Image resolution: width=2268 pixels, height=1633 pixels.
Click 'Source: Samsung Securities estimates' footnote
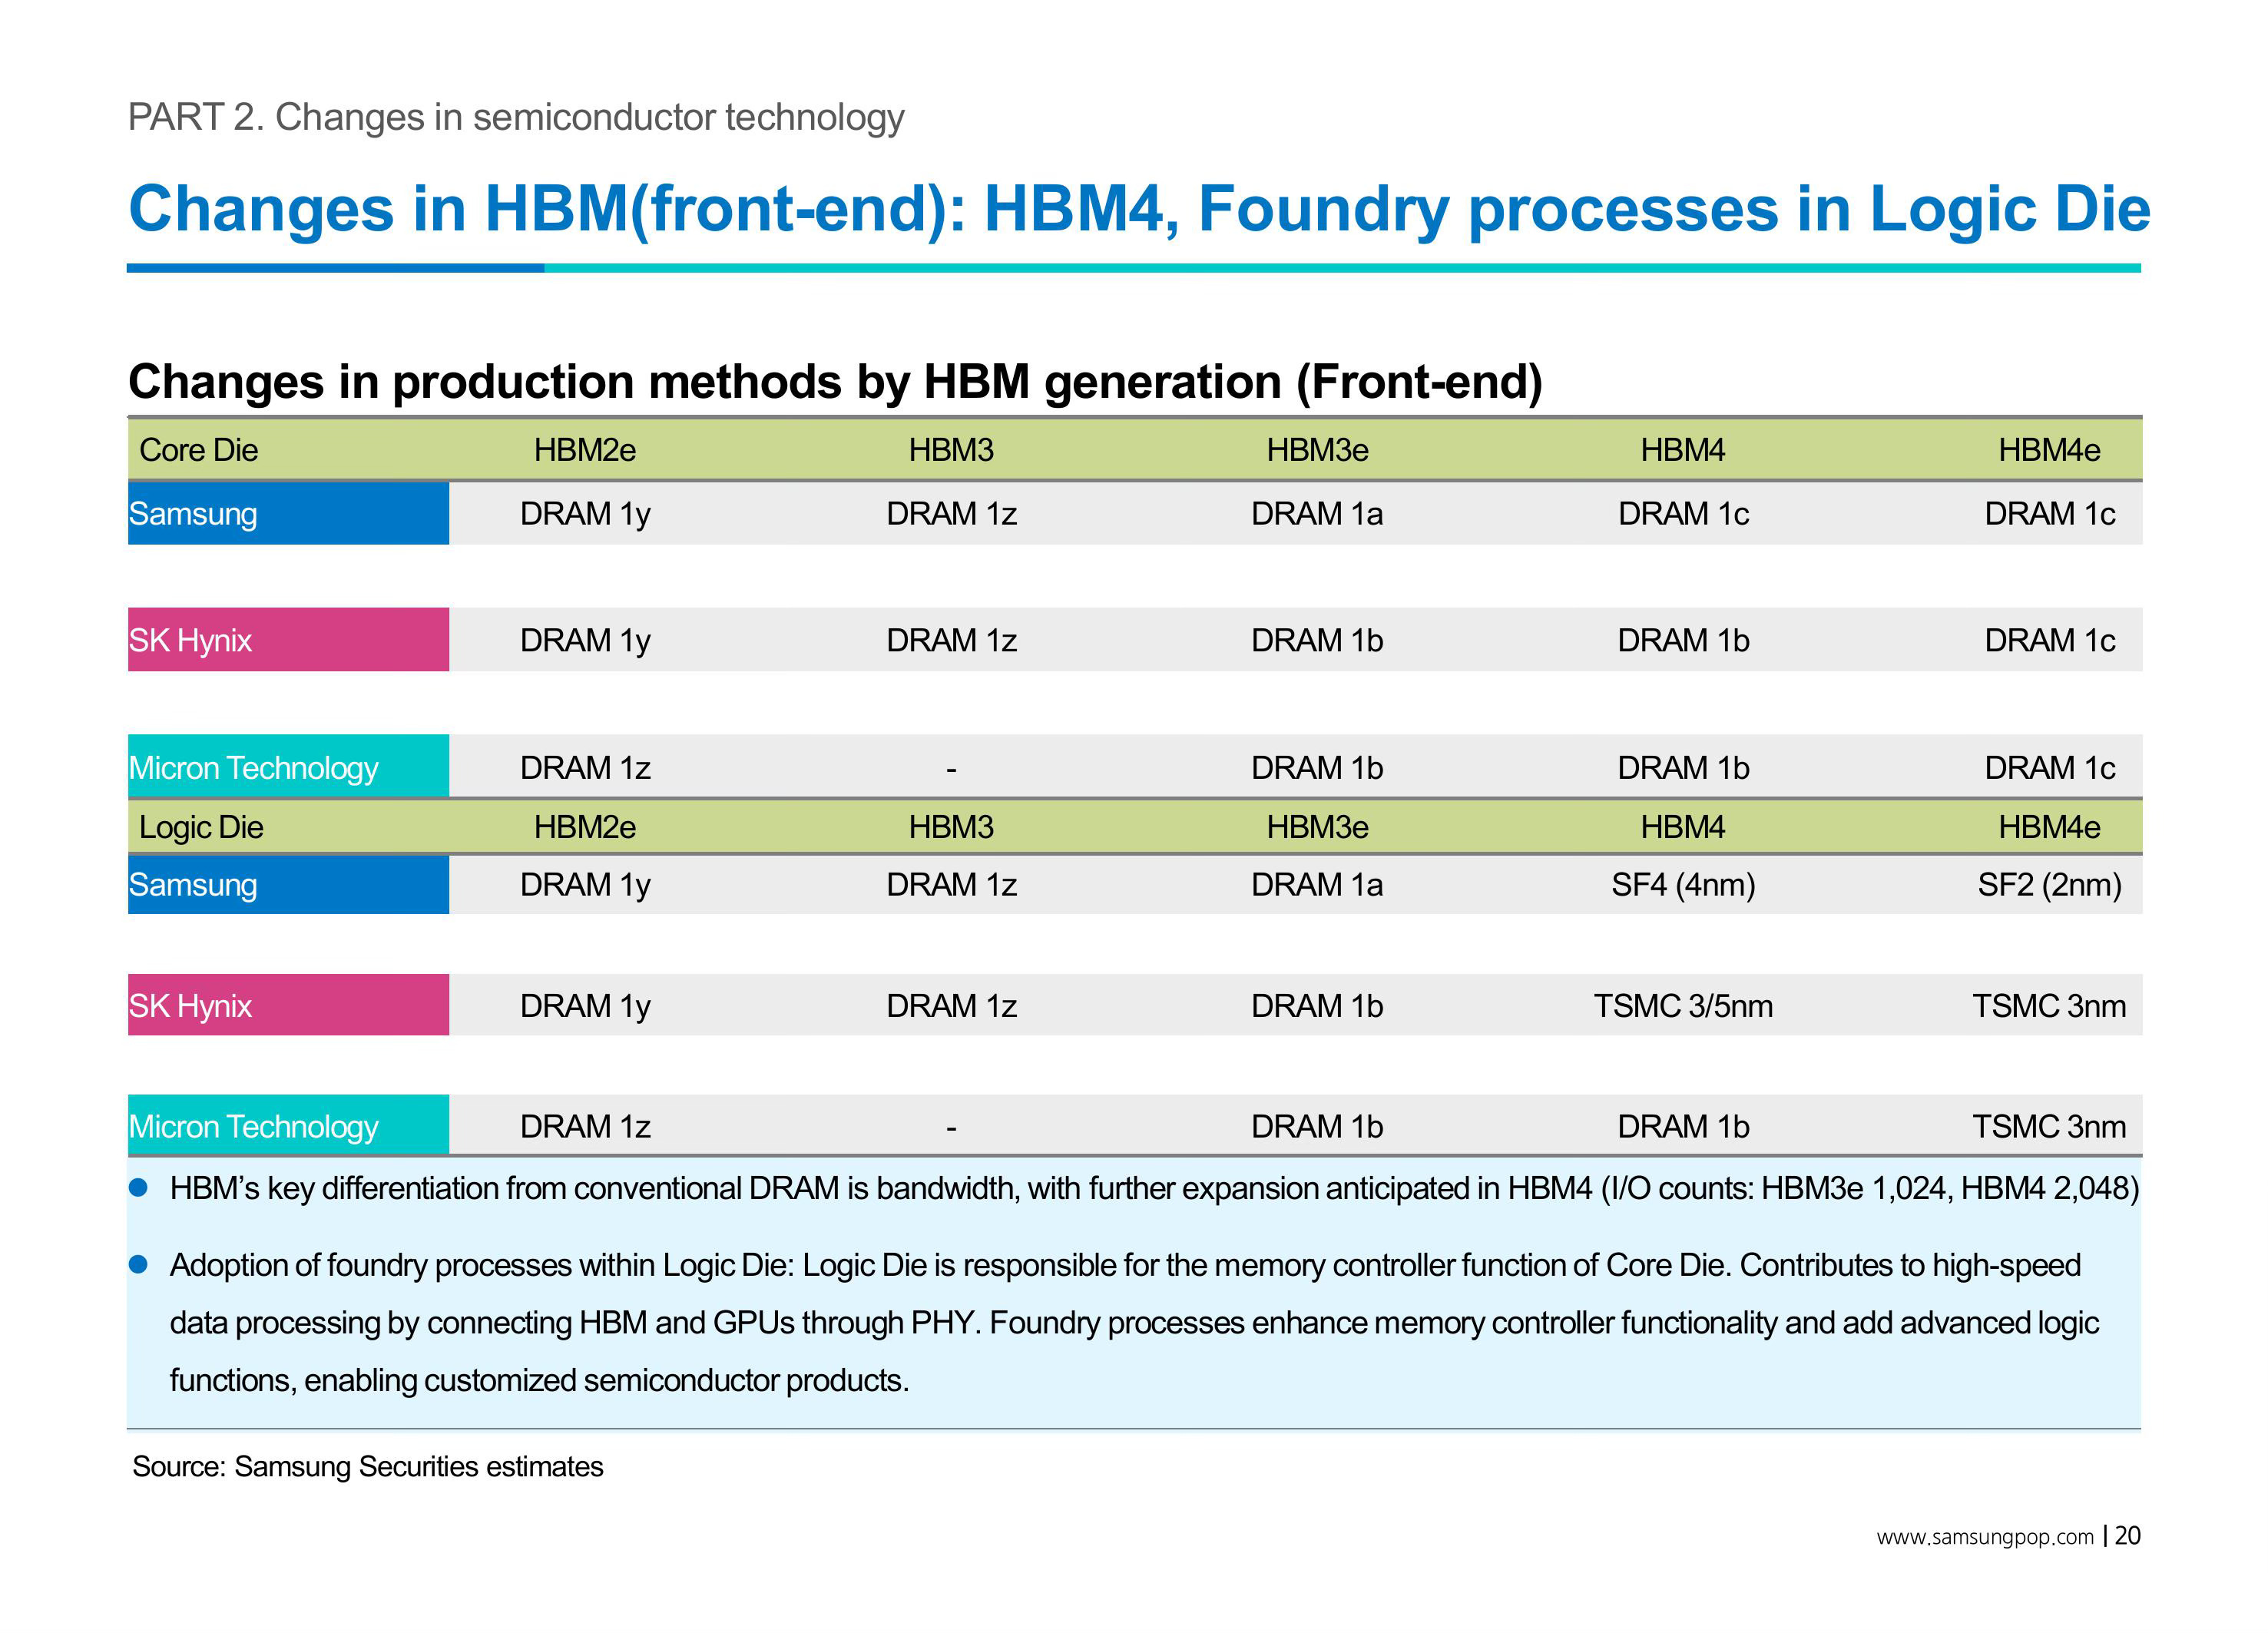368,1467
